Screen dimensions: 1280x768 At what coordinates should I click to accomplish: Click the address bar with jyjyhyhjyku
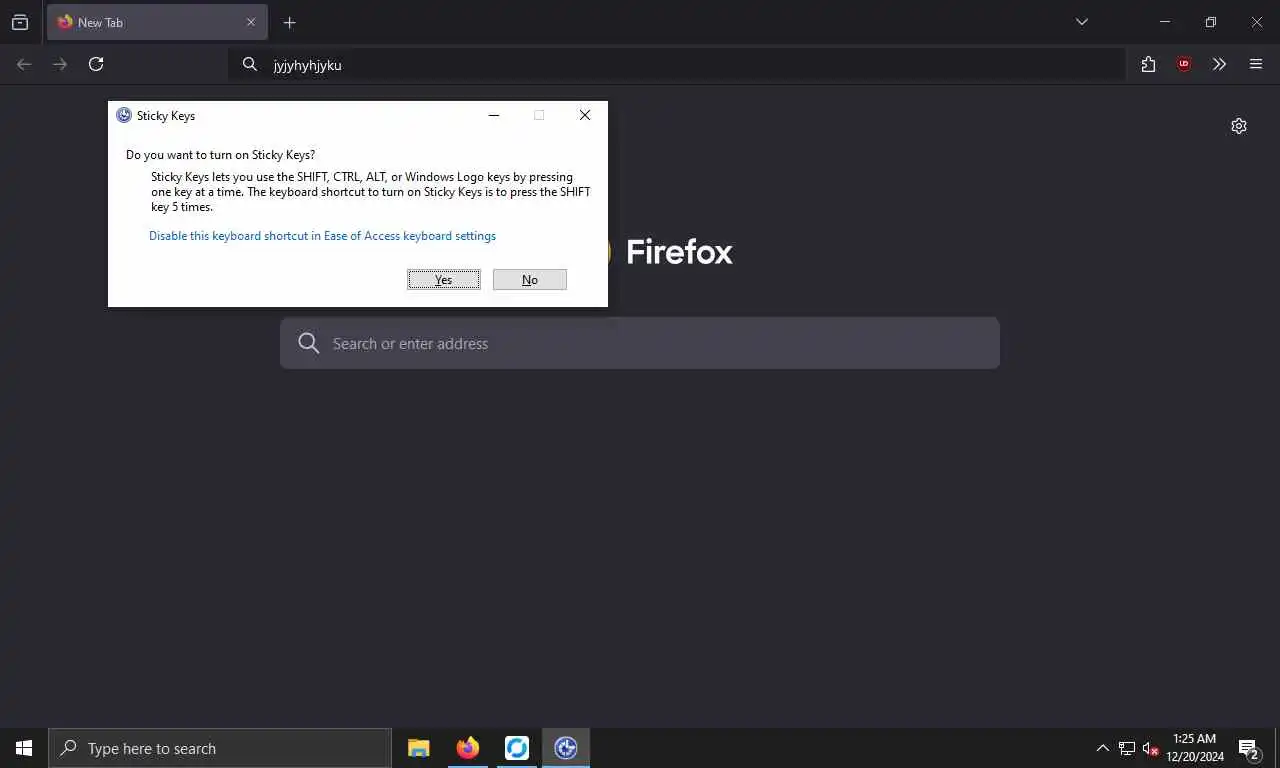(x=676, y=65)
